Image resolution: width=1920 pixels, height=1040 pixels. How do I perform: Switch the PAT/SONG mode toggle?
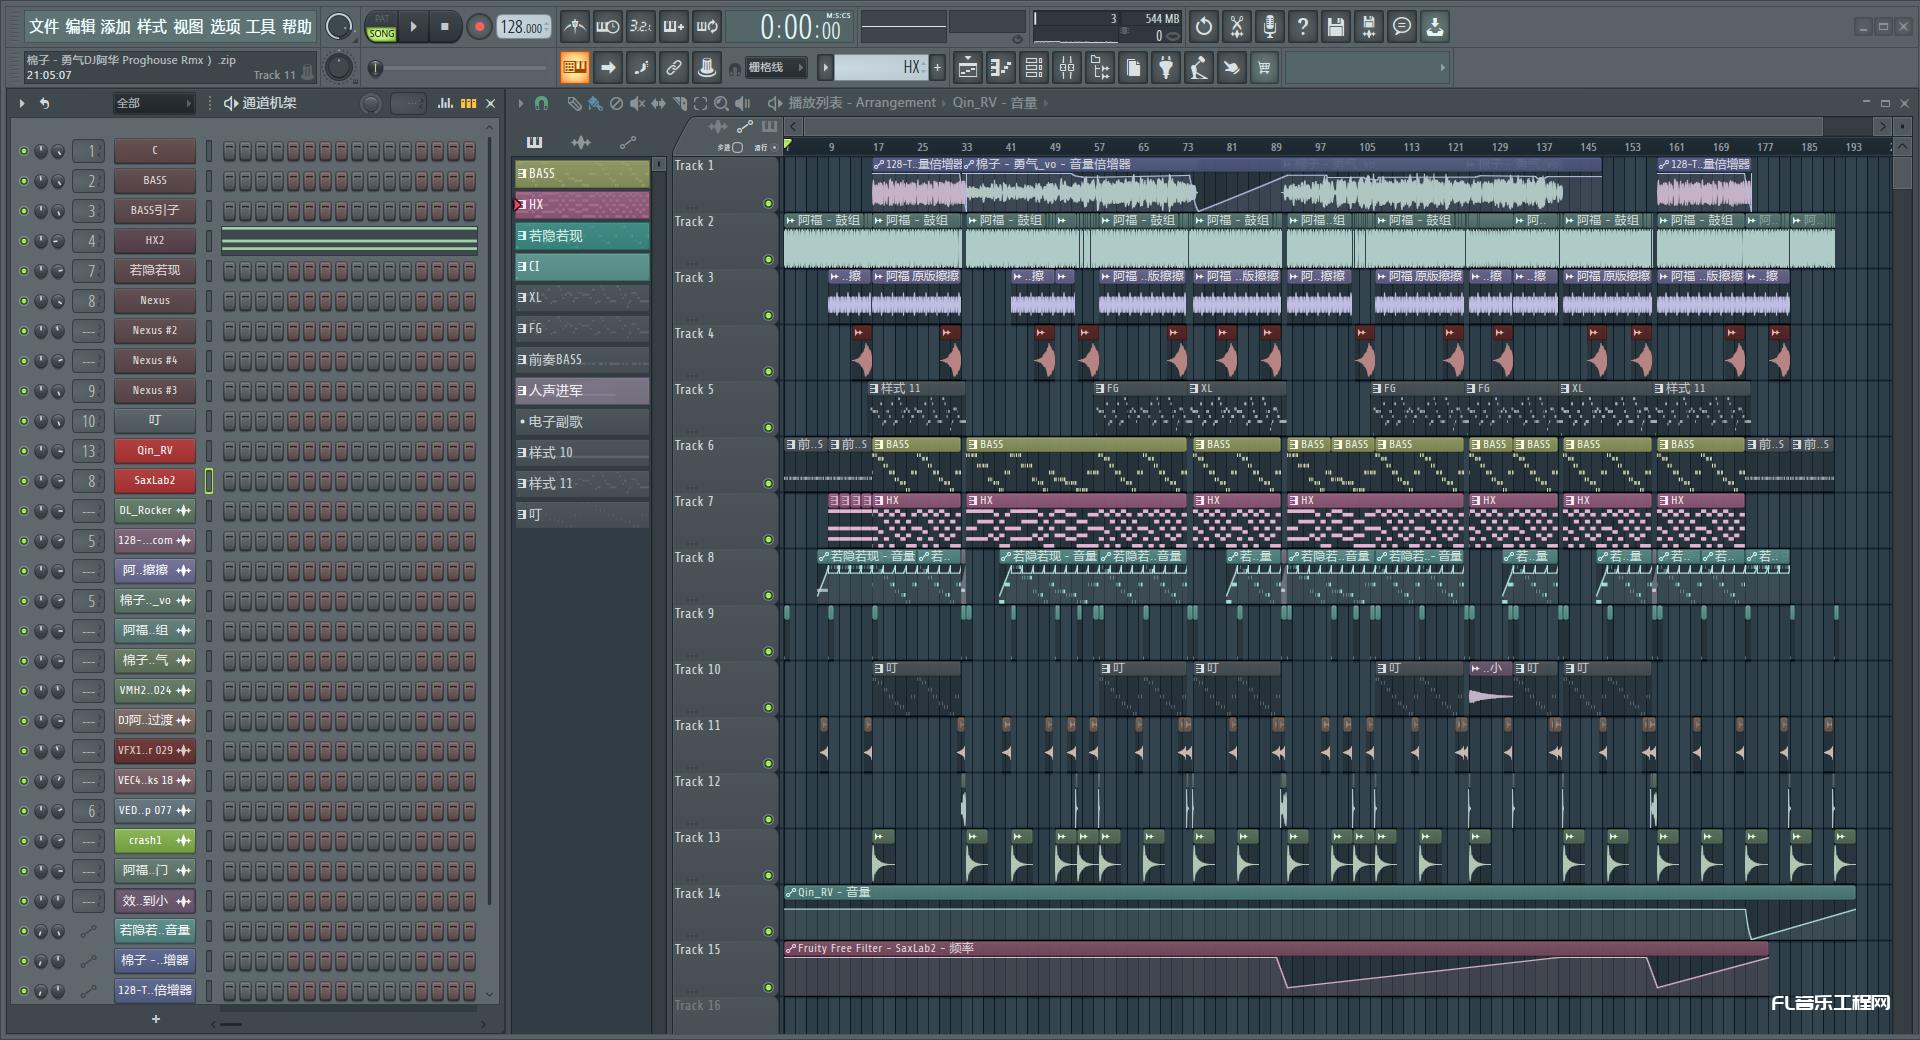[382, 27]
